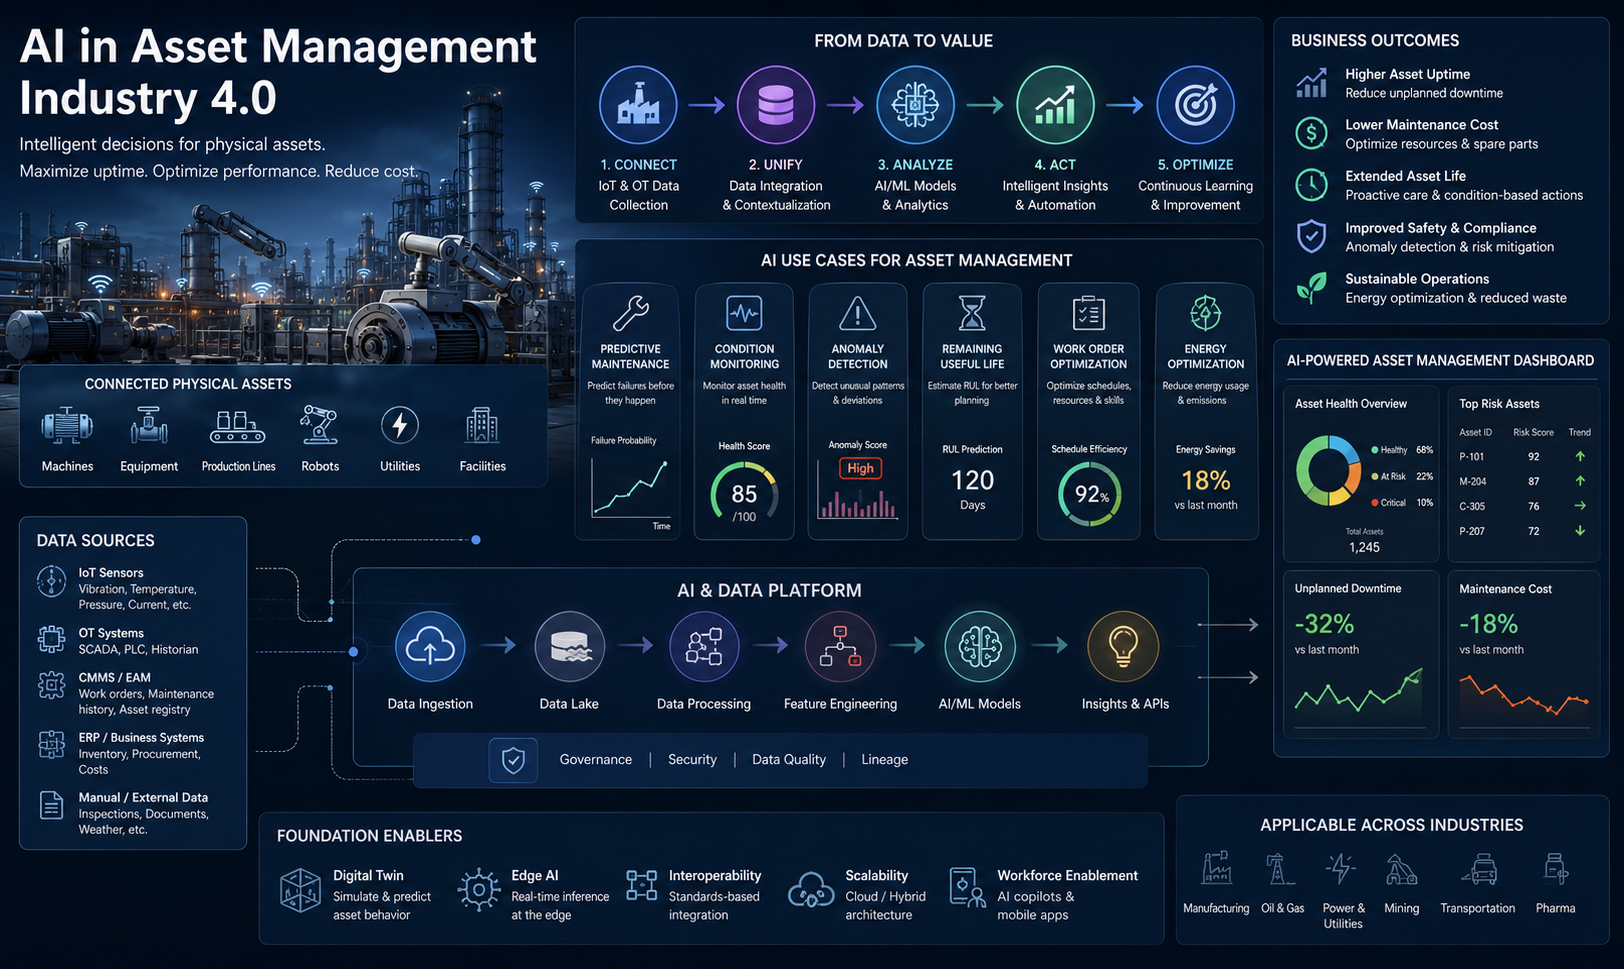Click the Analyze AI chip icon
1624x969 pixels.
(x=915, y=105)
